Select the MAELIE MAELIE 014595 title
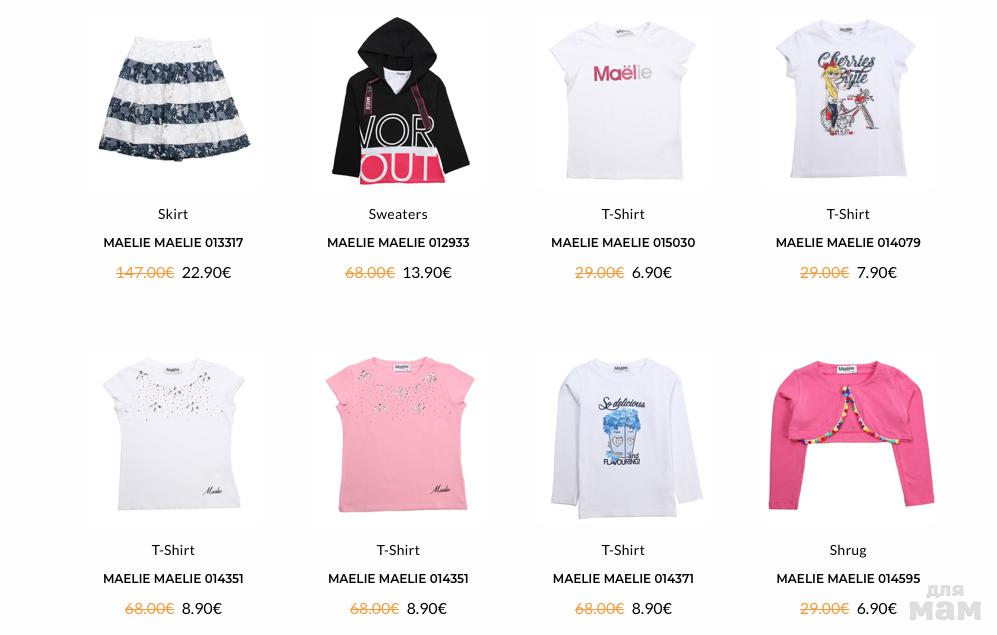Image resolution: width=997 pixels, height=635 pixels. coord(848,579)
